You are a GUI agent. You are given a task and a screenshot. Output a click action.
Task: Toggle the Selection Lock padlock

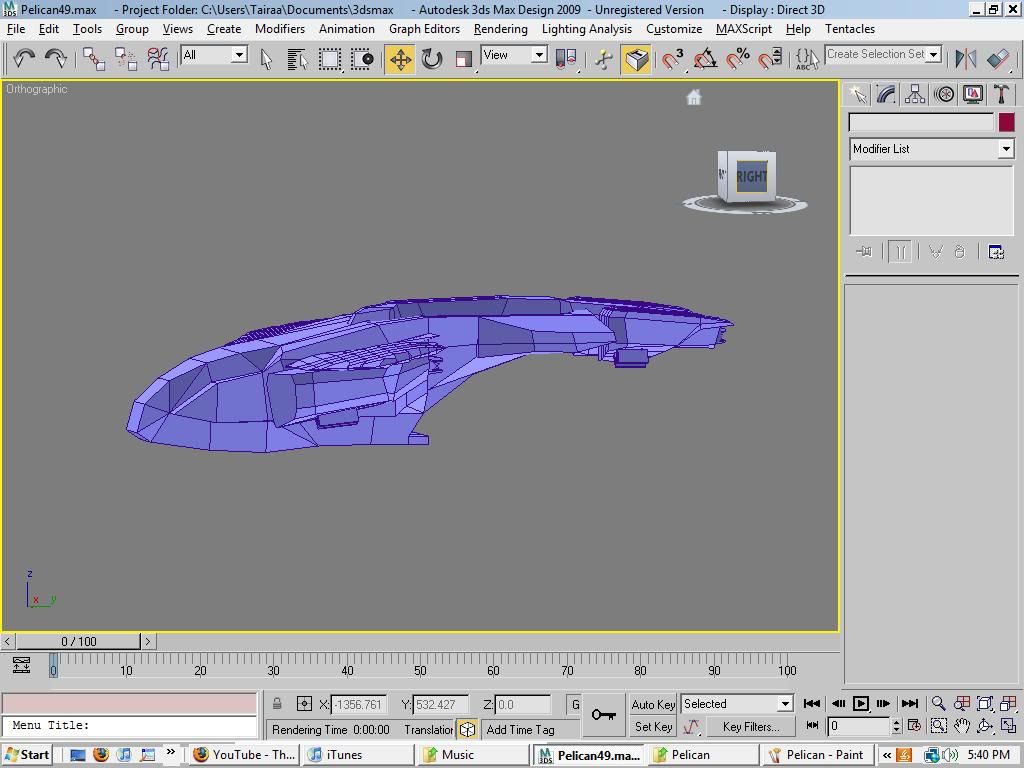[x=278, y=704]
